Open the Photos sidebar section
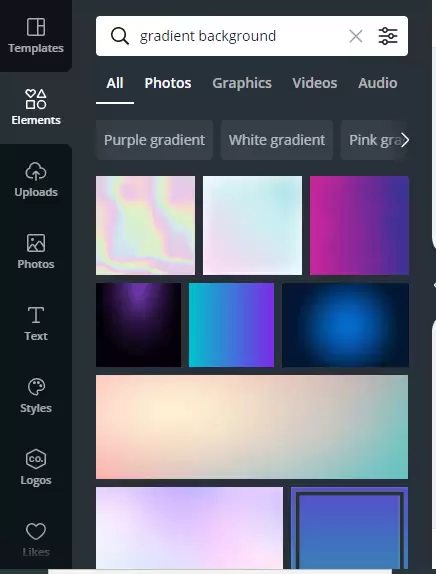 [x=36, y=252]
